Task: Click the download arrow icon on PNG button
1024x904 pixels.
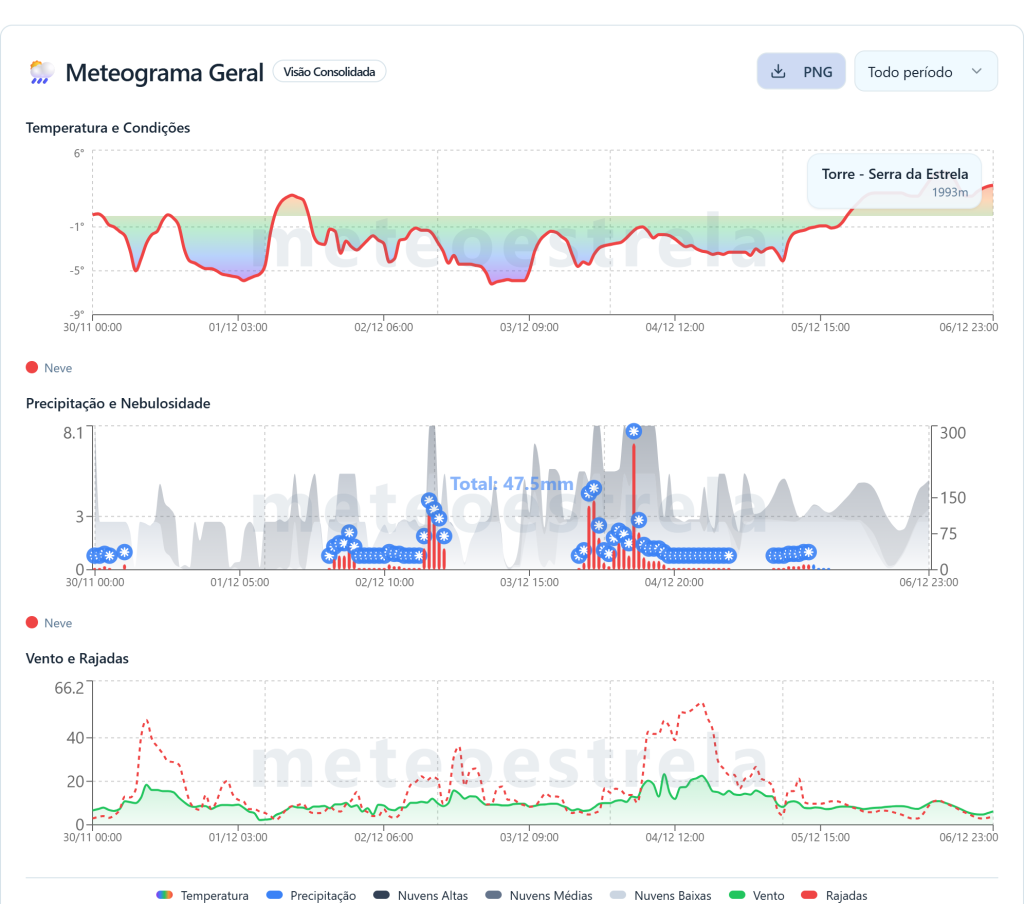Action: [779, 72]
